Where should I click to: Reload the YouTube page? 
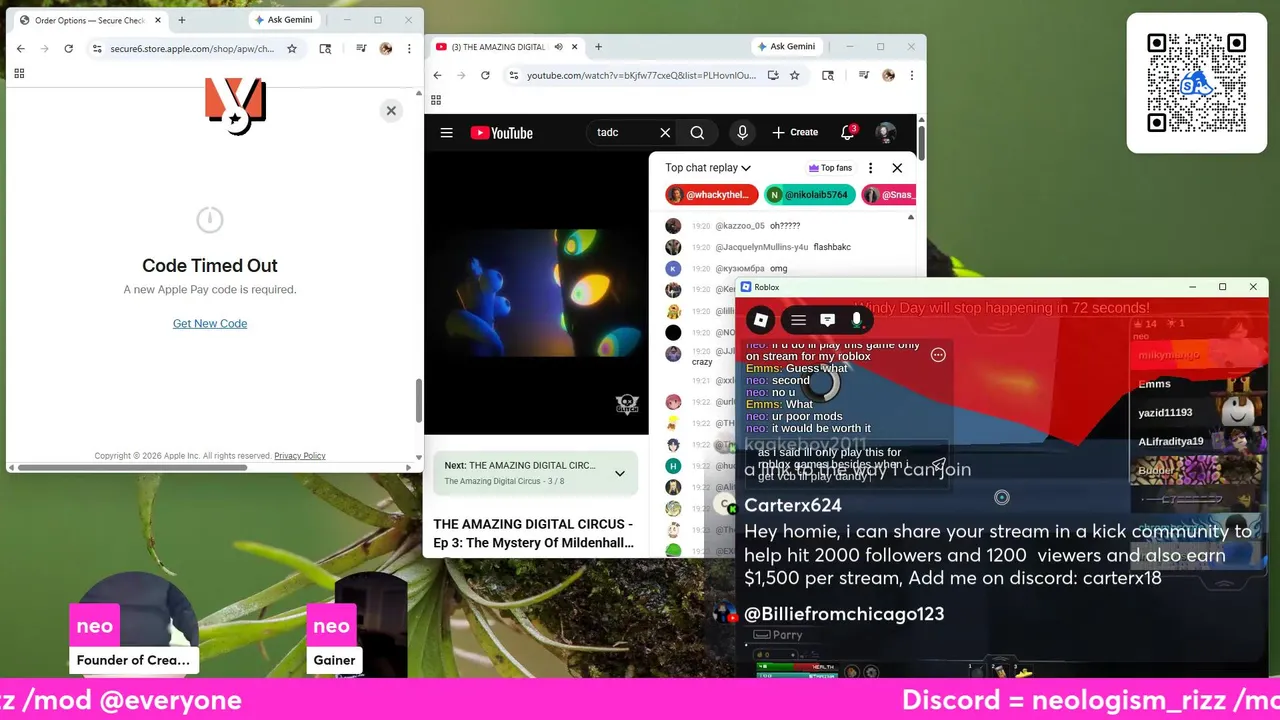click(x=485, y=75)
